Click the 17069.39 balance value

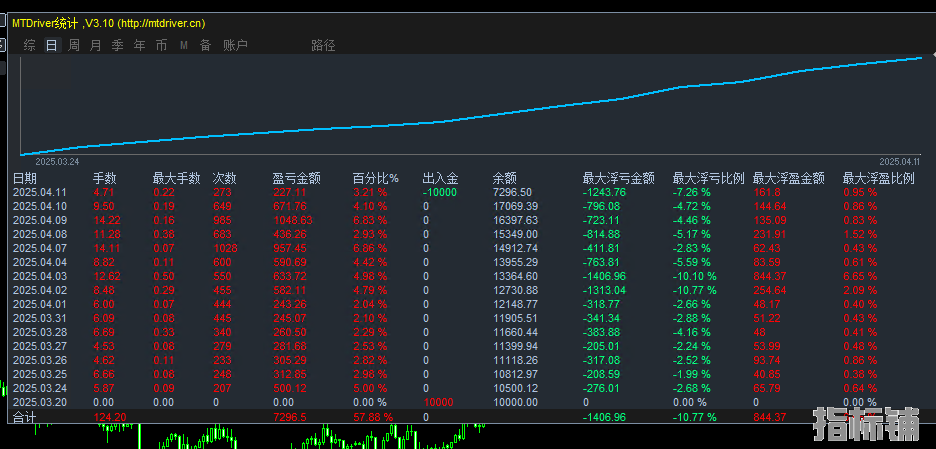coord(515,206)
